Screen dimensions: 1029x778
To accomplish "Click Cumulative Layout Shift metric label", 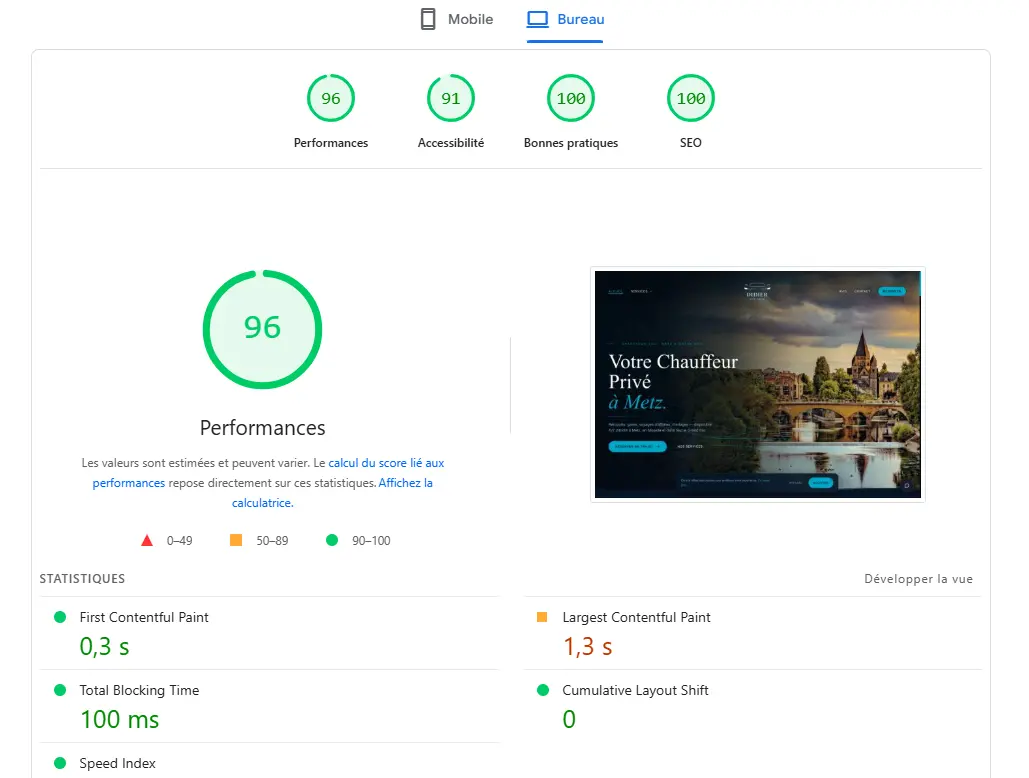I will (635, 690).
